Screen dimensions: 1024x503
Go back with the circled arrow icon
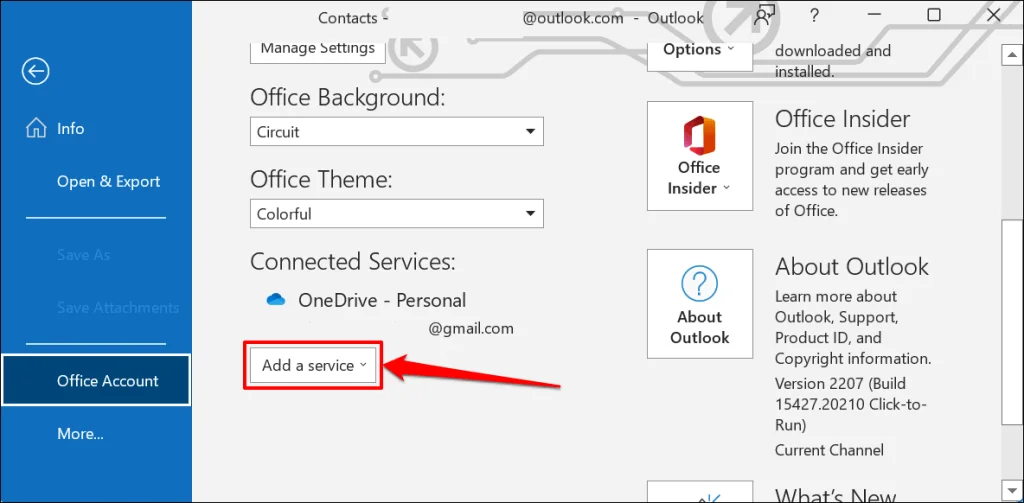(35, 71)
